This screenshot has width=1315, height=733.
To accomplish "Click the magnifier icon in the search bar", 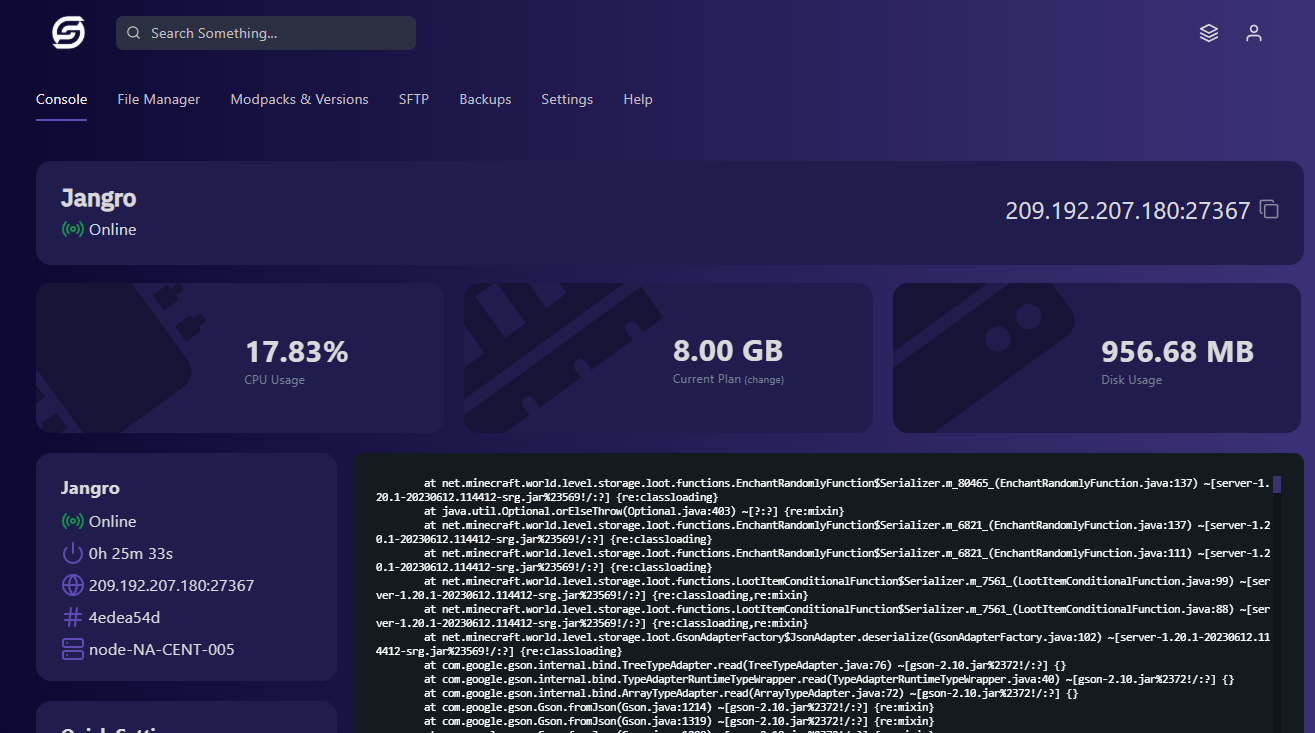I will tap(133, 32).
